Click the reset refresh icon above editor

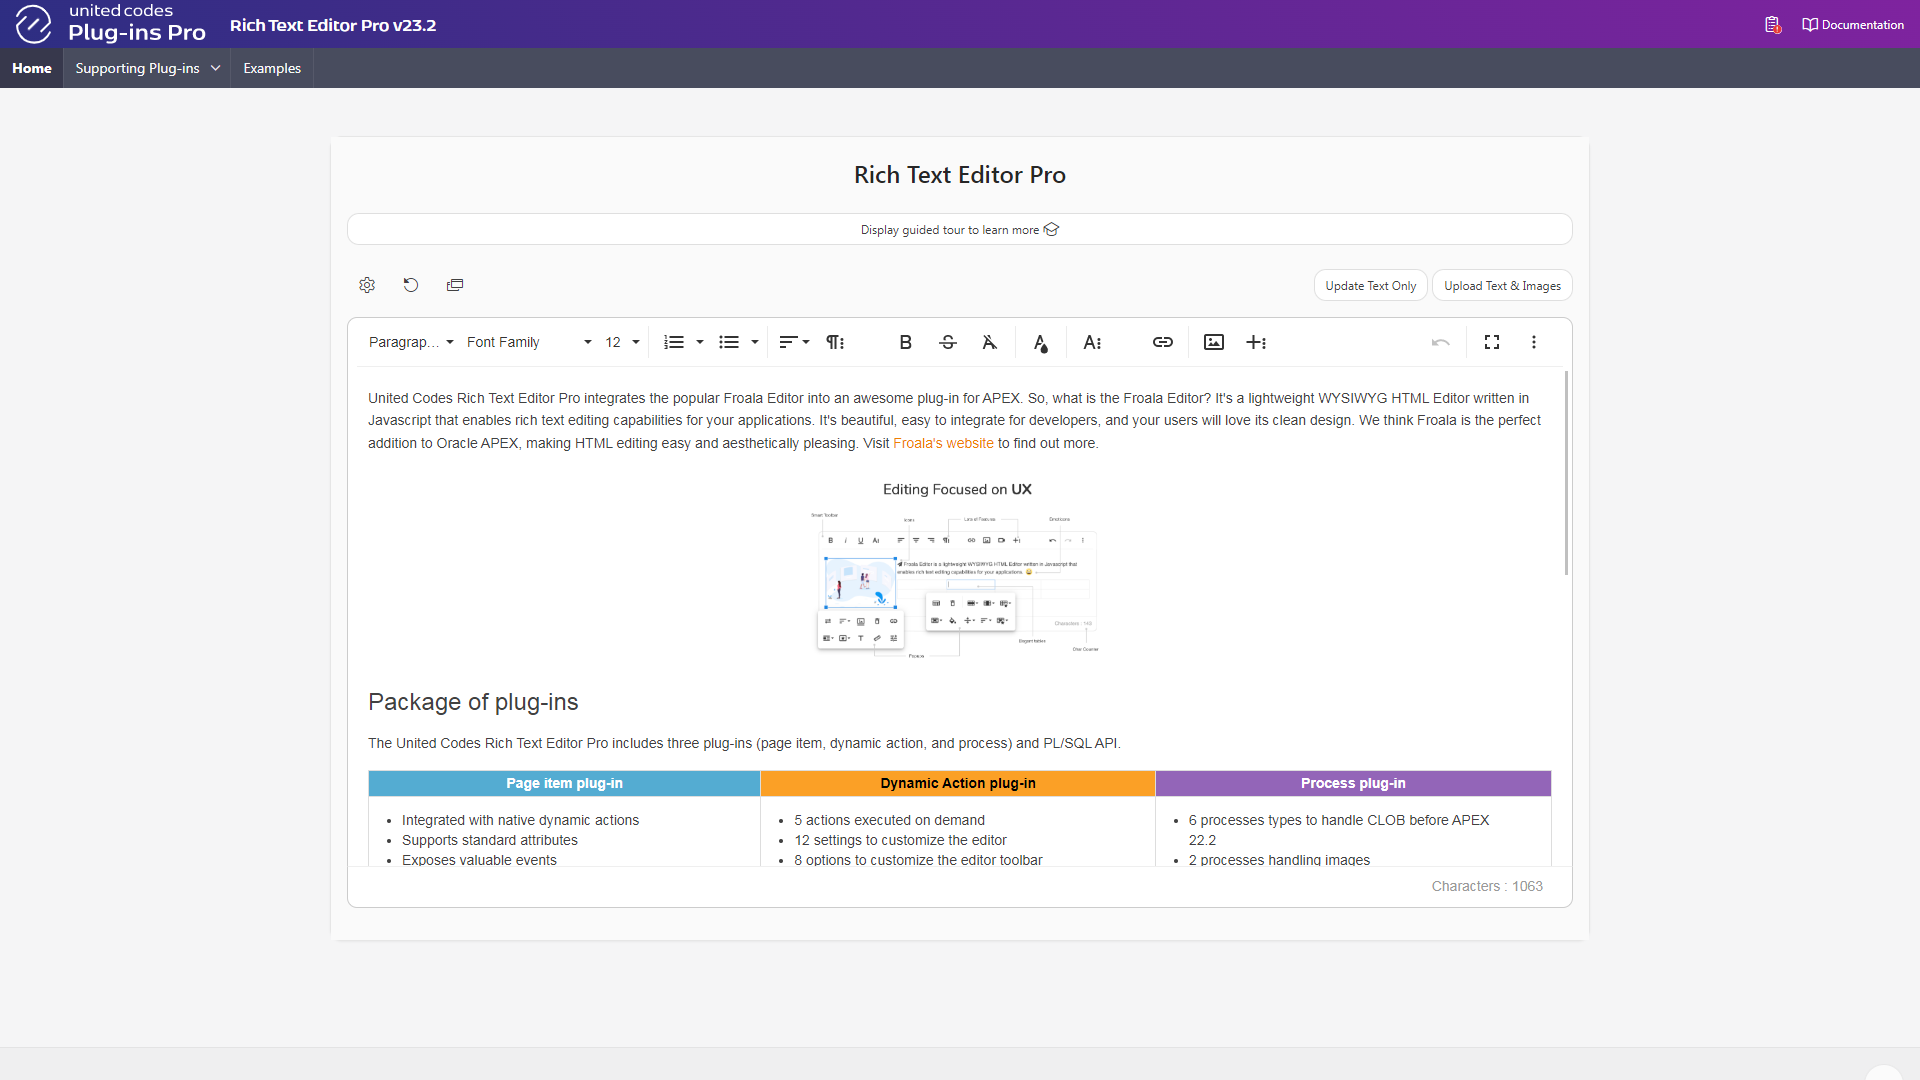click(410, 285)
